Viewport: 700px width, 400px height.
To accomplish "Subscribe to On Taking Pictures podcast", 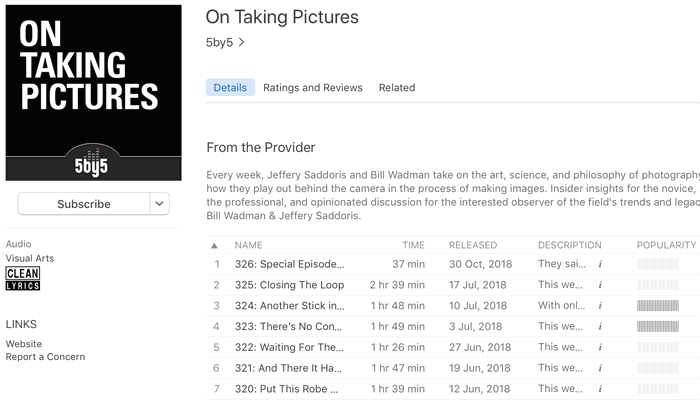I will [84, 204].
